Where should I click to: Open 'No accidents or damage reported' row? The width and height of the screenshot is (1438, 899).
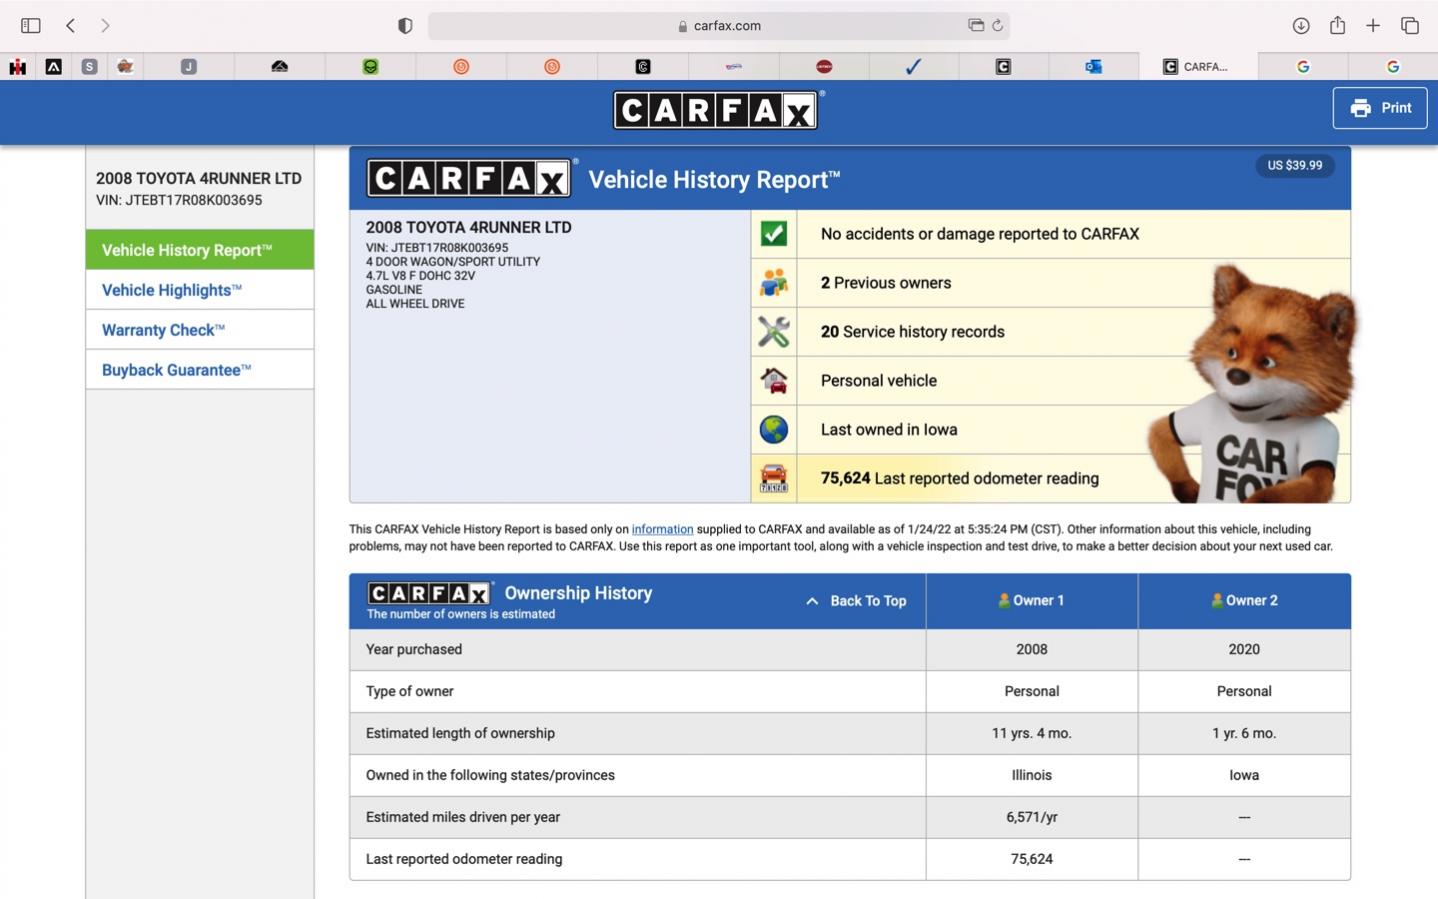(x=1050, y=234)
